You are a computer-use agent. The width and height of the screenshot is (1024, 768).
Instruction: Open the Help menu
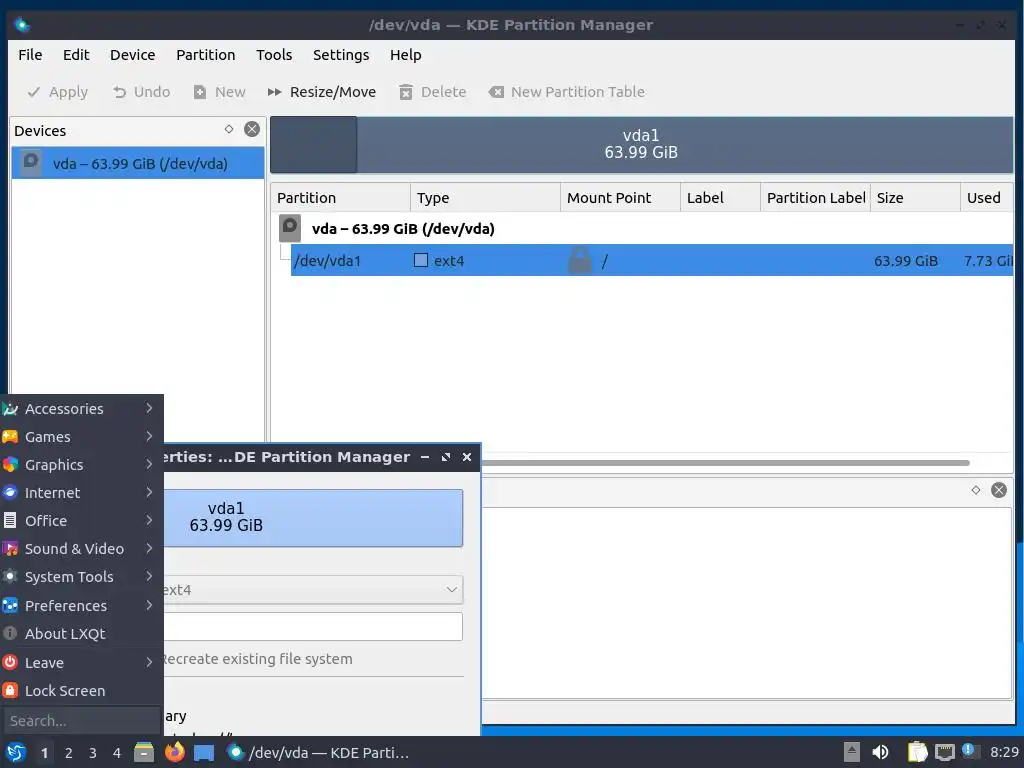click(406, 55)
